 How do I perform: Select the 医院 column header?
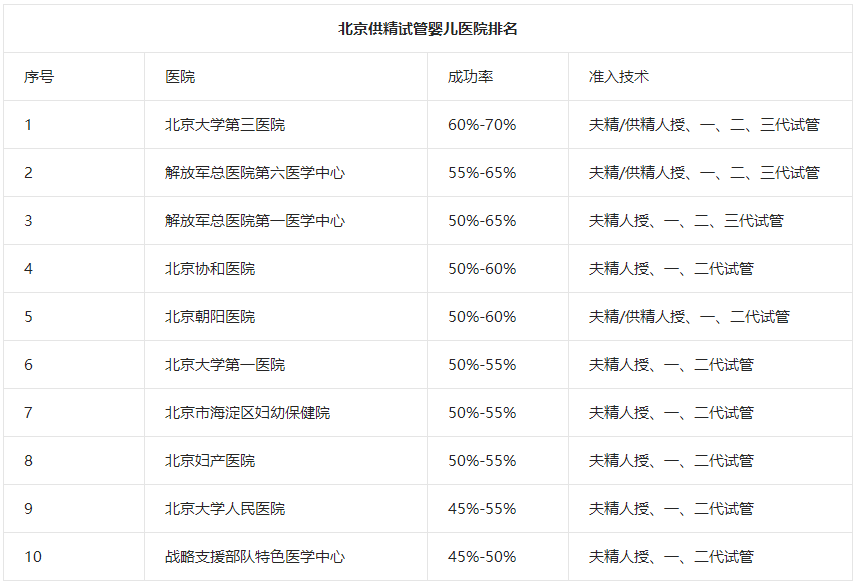coord(180,76)
